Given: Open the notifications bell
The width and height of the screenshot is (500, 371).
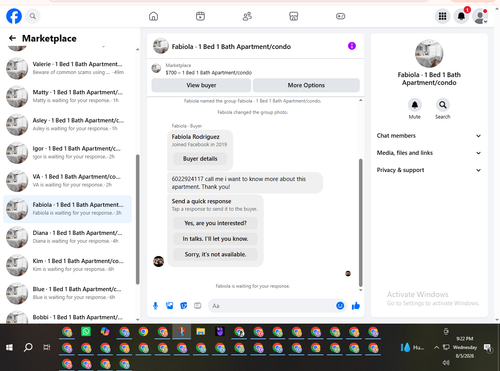Looking at the screenshot, I should click(x=461, y=16).
